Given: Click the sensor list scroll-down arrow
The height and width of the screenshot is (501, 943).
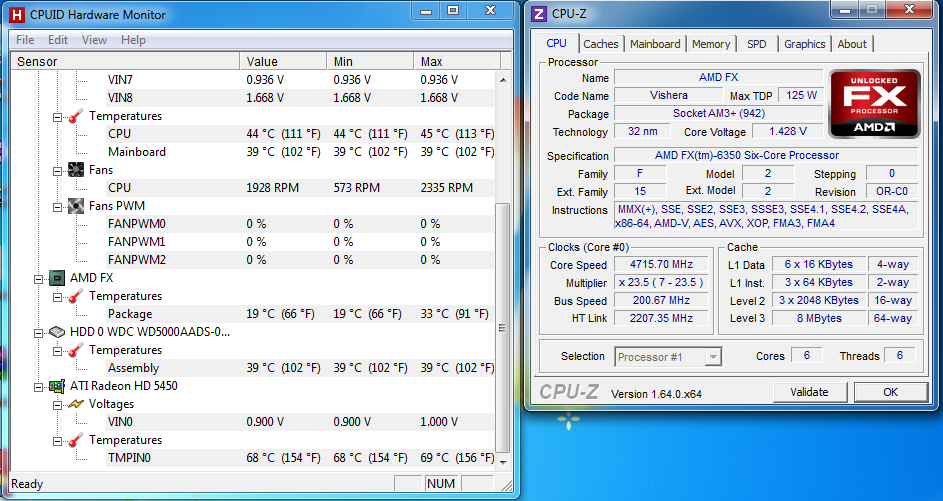Looking at the screenshot, I should pos(503,460).
